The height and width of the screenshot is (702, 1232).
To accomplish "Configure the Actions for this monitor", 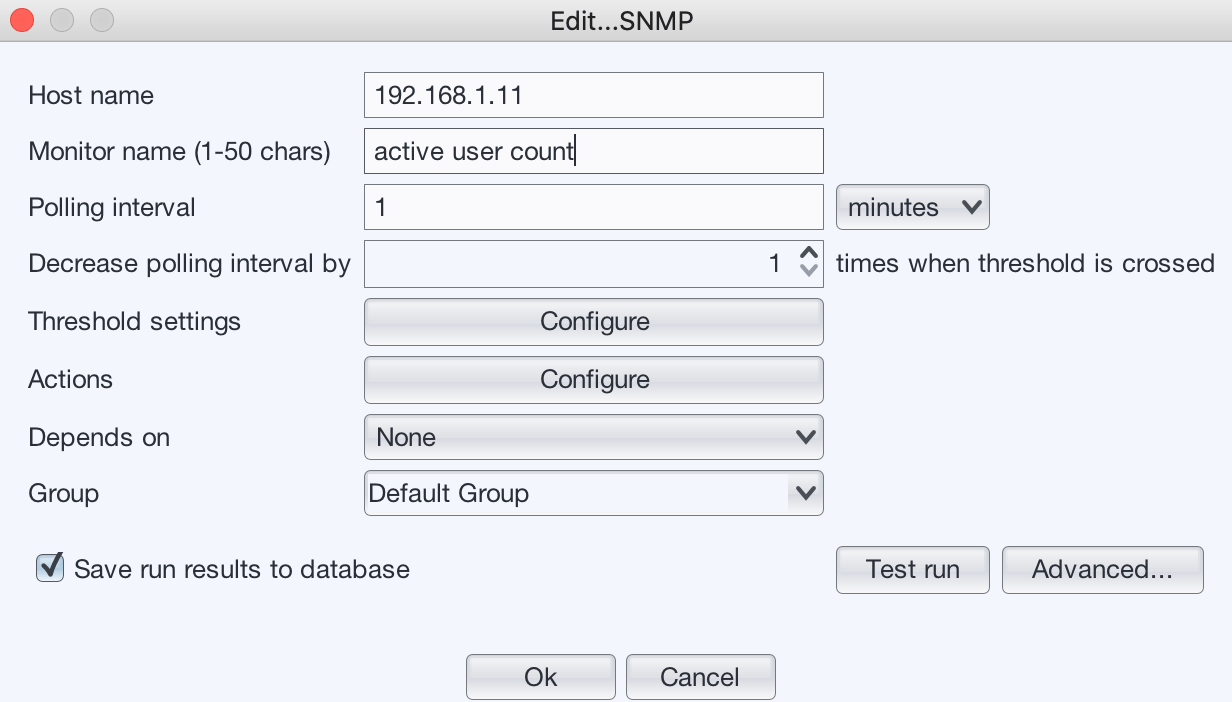I will click(x=594, y=379).
